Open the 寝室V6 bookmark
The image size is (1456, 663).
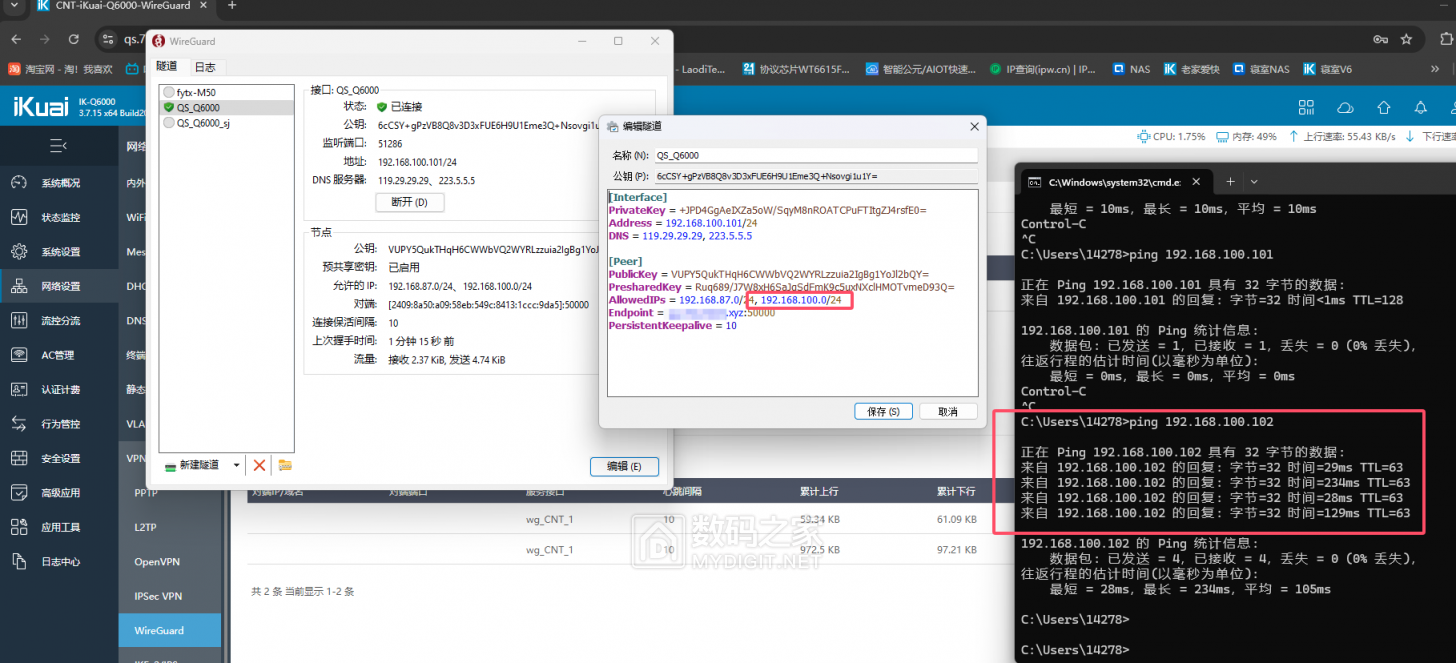1327,69
